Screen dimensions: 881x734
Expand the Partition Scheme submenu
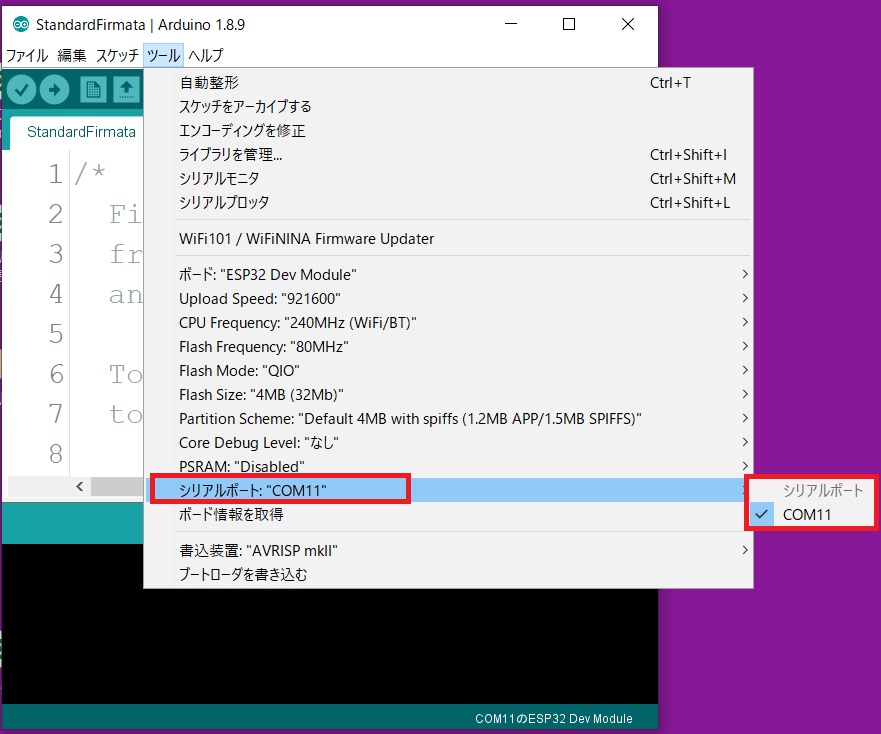pos(448,419)
